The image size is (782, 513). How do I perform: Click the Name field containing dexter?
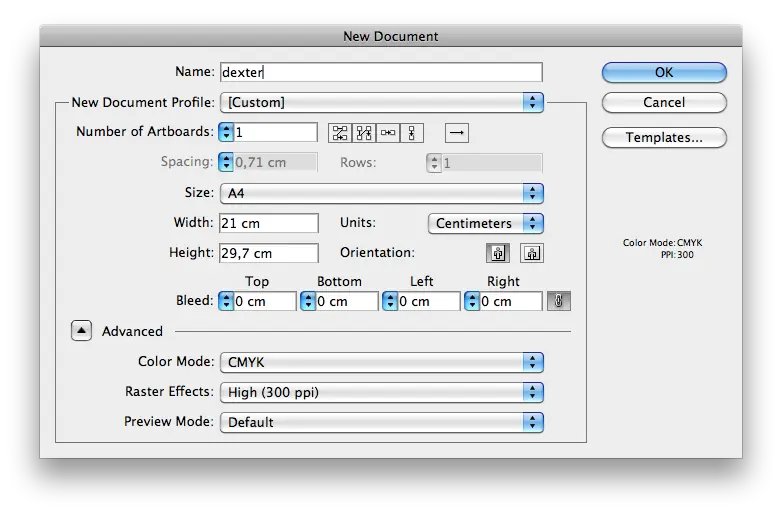[x=381, y=72]
